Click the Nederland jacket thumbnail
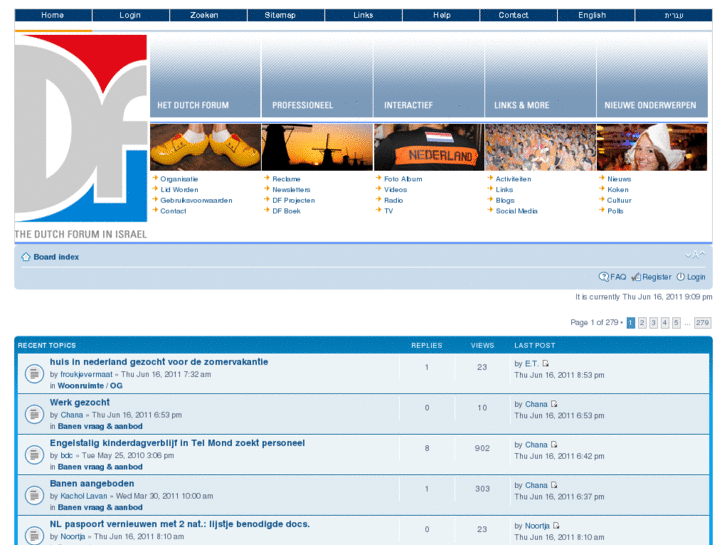The image size is (727, 545). [x=429, y=147]
